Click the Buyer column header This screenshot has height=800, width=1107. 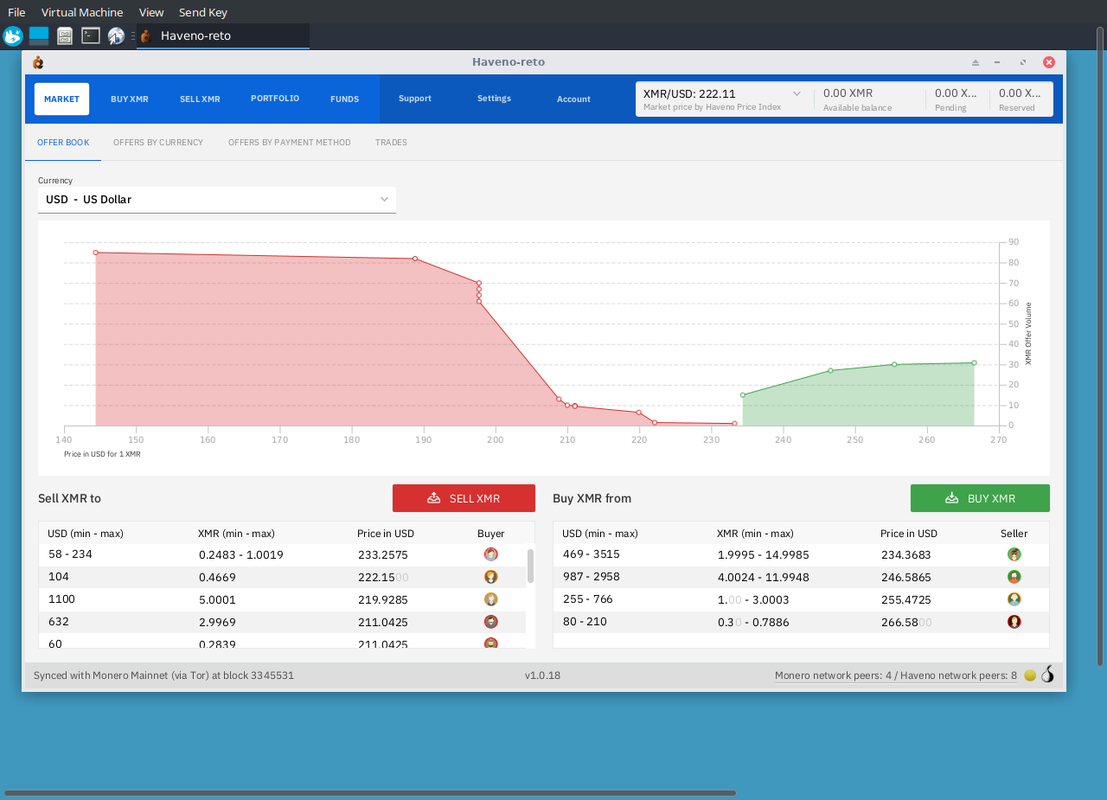491,534
